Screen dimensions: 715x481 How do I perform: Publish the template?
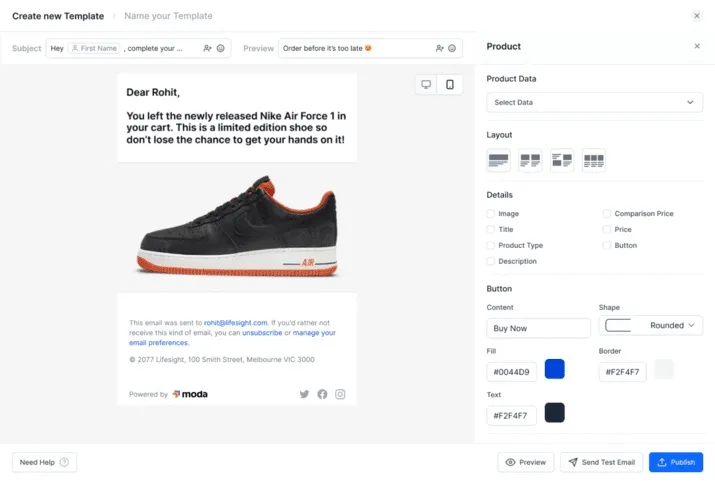click(676, 462)
